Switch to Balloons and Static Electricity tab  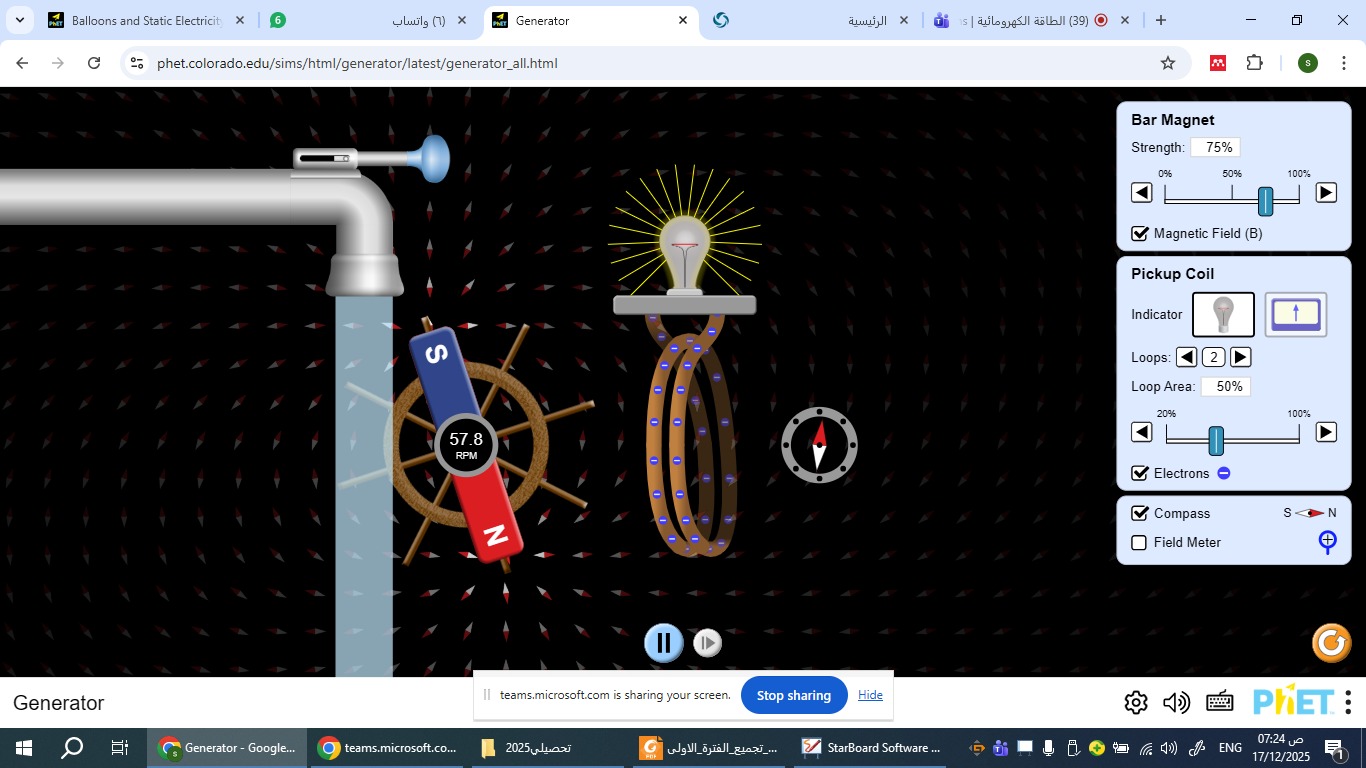click(x=145, y=20)
